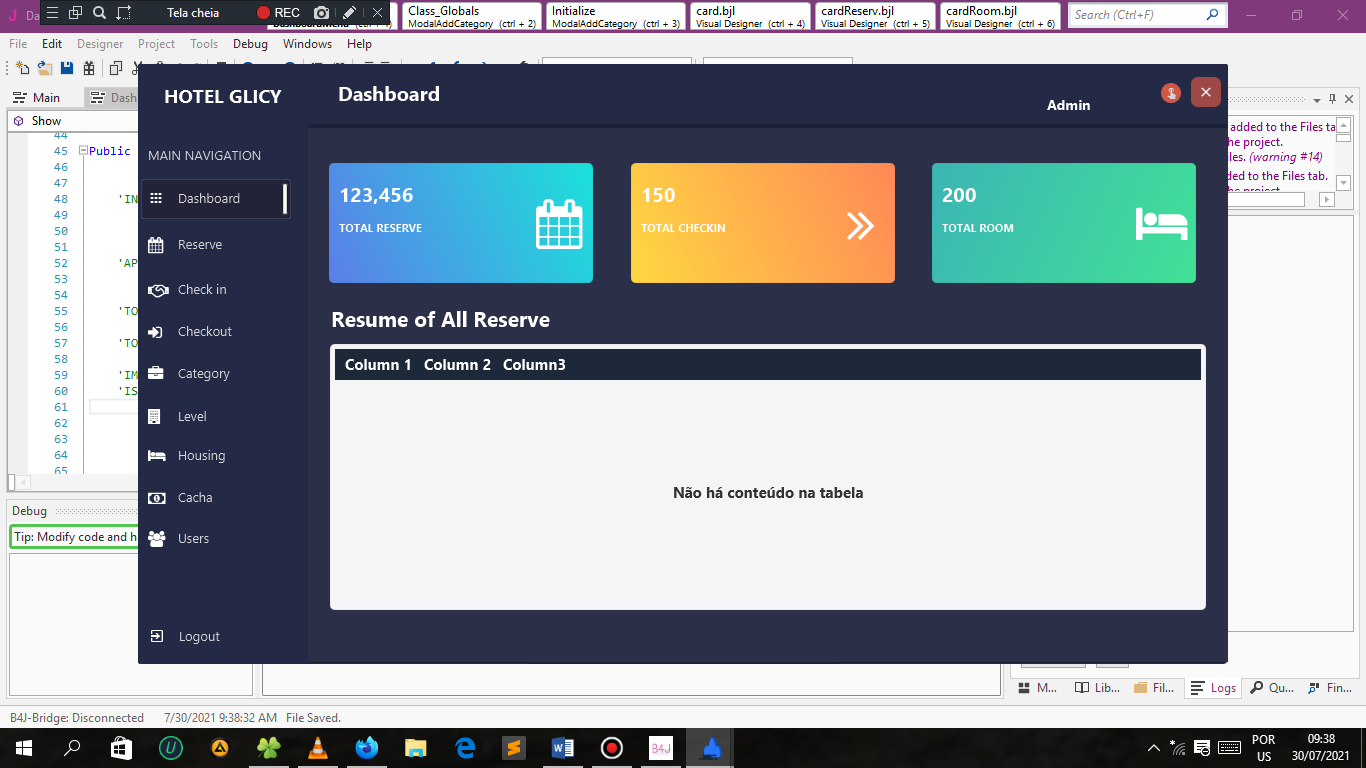This screenshot has width=1366, height=768.
Task: Click the red pointer hand icon near Admin
Action: tap(1171, 93)
